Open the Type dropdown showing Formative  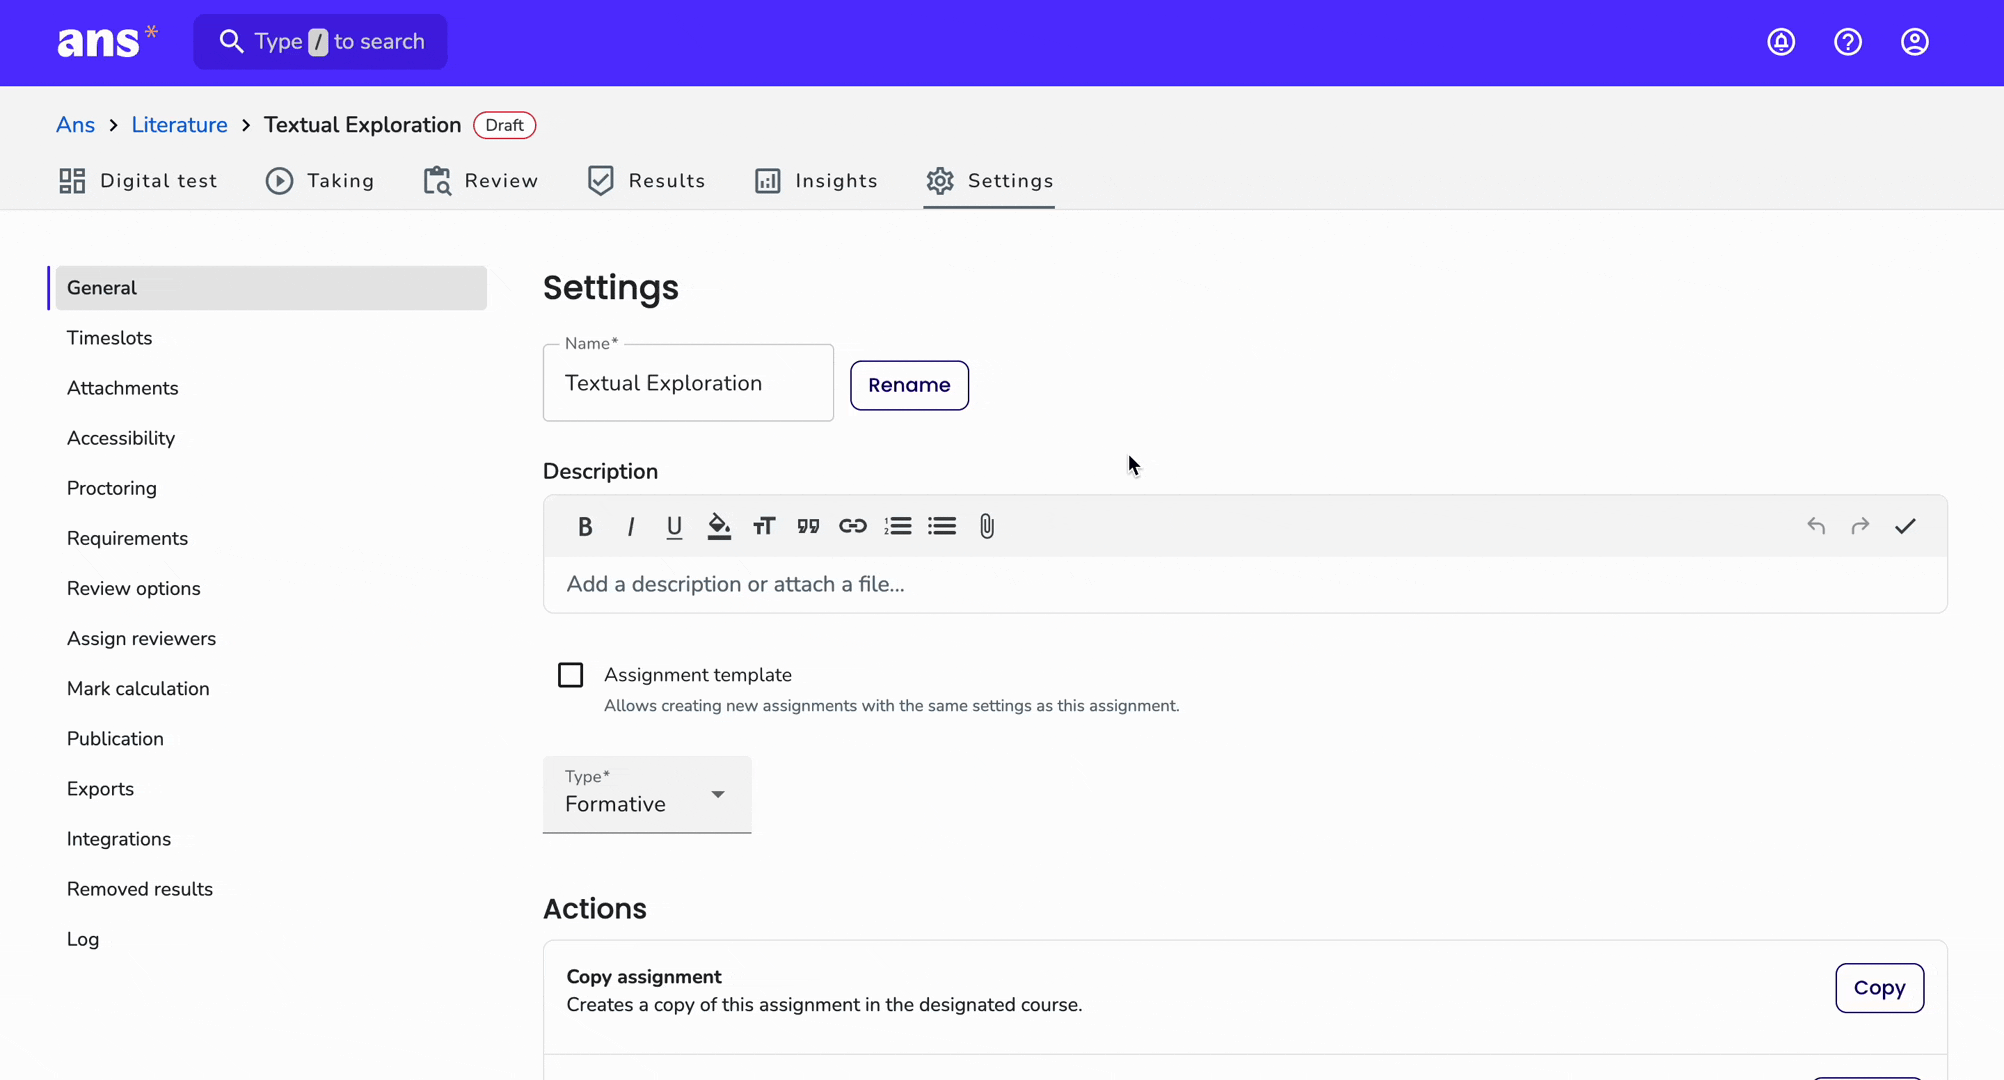[647, 794]
